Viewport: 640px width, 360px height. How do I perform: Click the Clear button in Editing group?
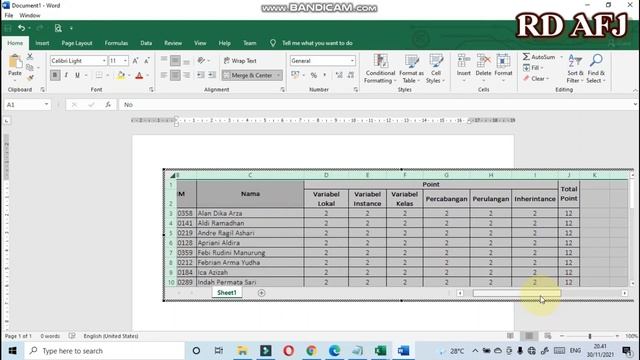point(536,78)
